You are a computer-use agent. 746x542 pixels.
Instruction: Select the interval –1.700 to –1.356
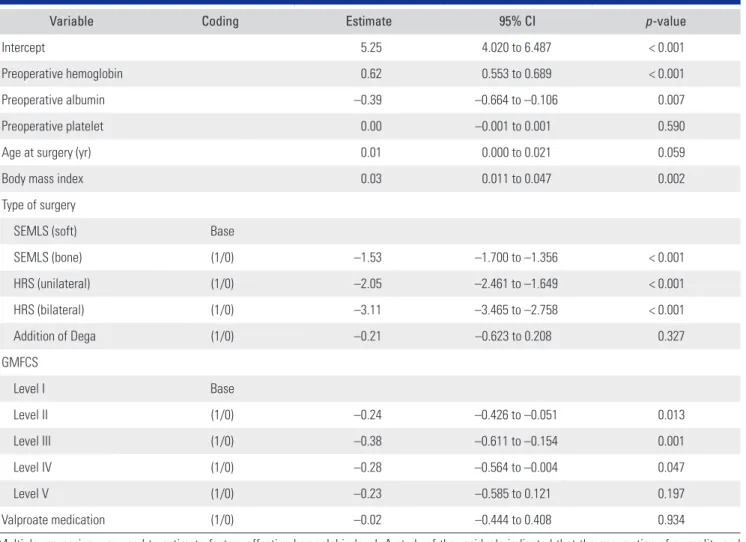click(516, 257)
